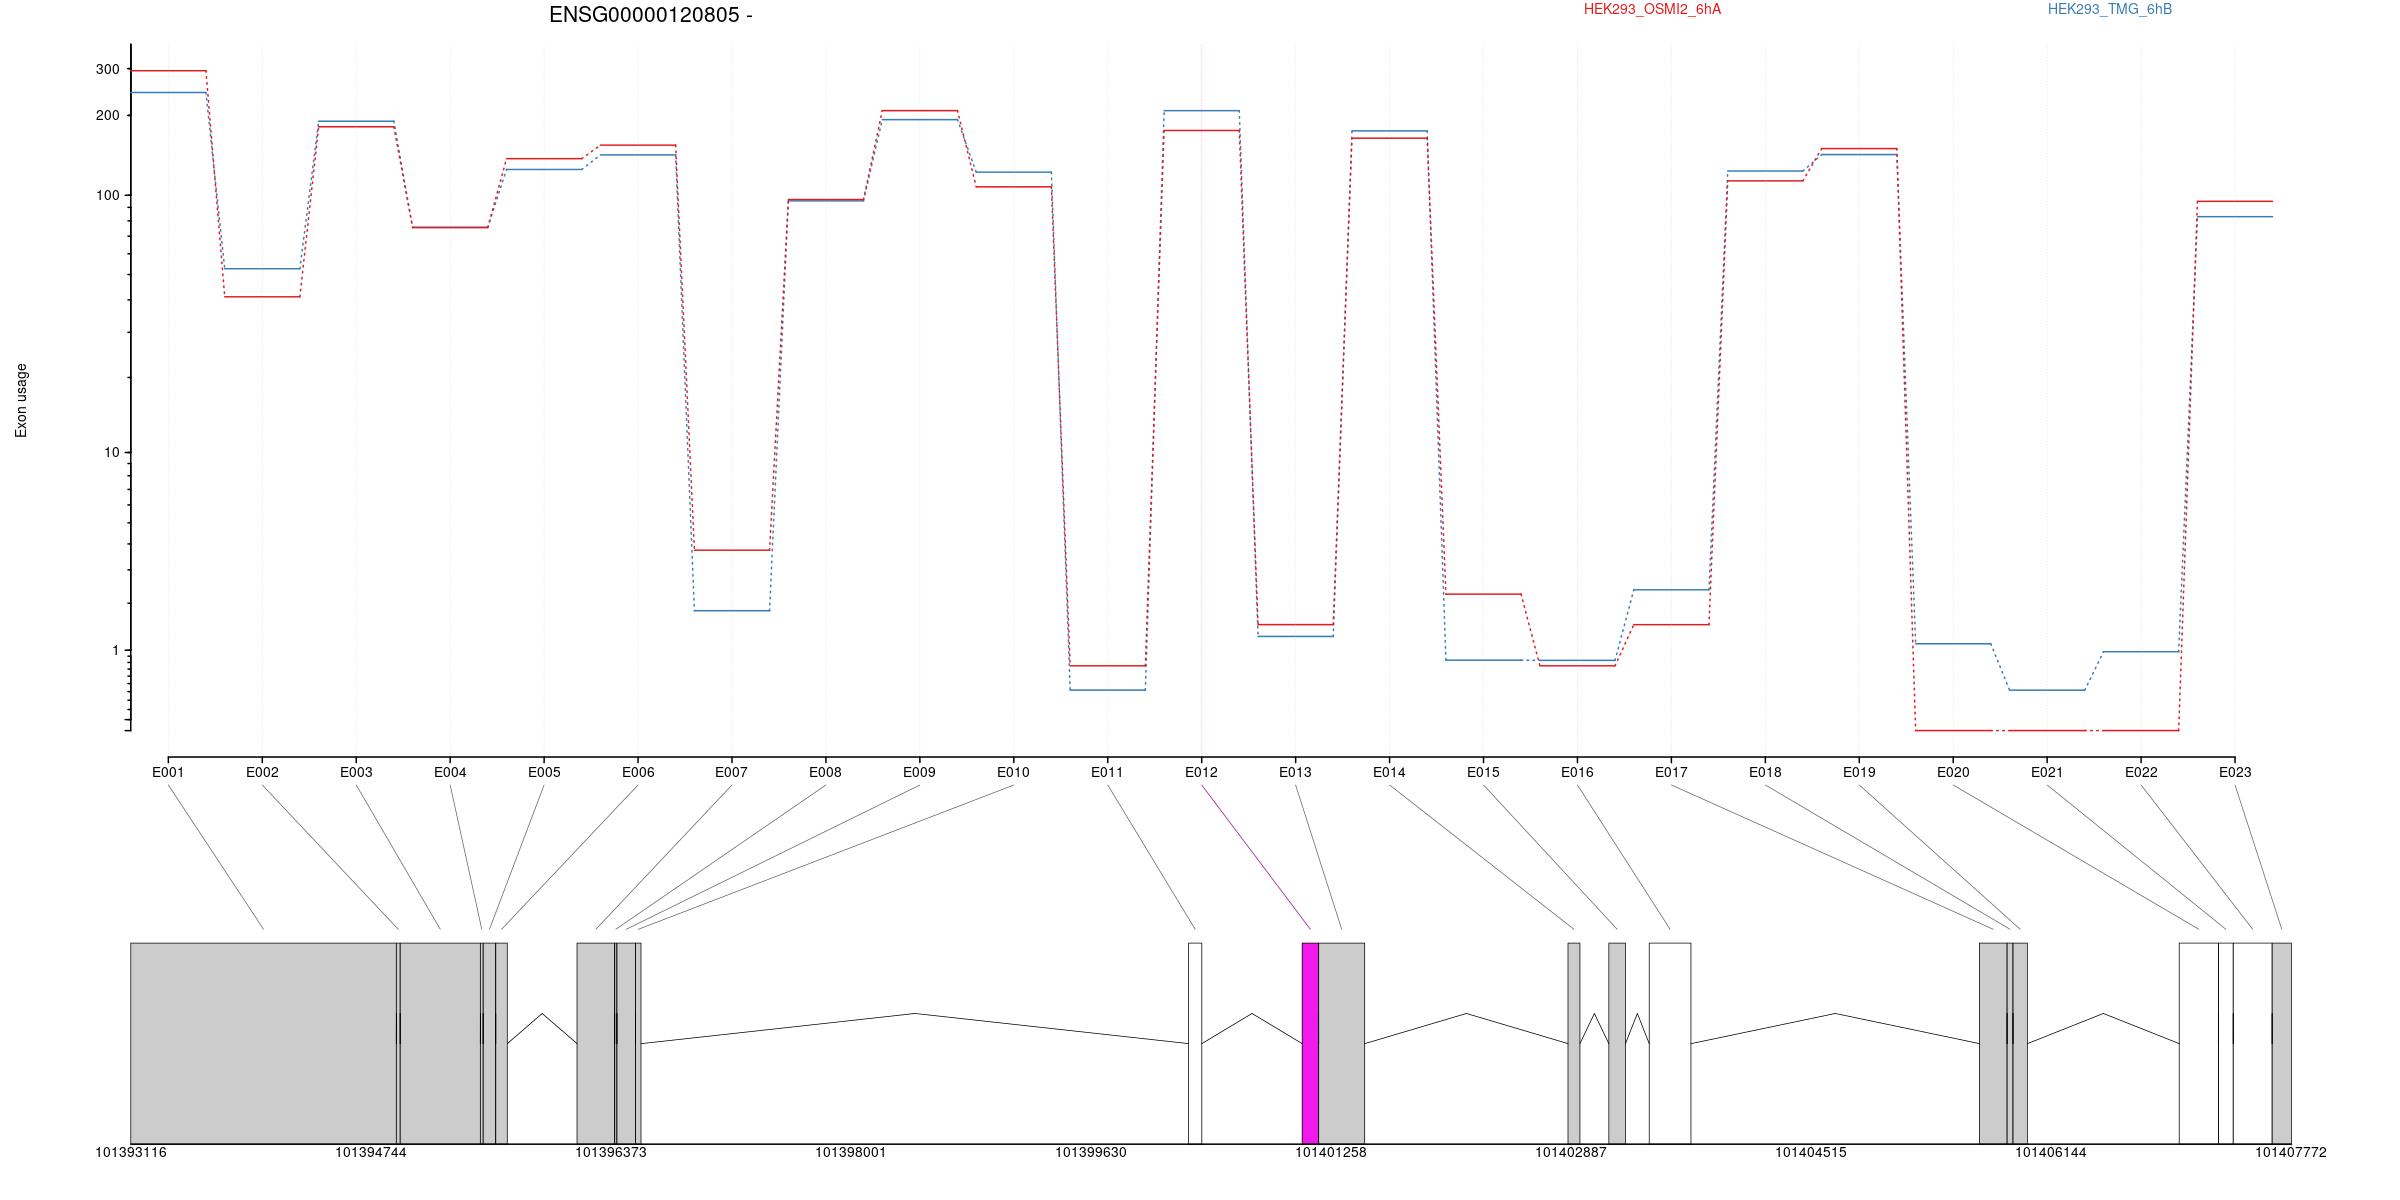Select the HEK293_TMG_6hB legend label
Image resolution: width=2400 pixels, height=1200 pixels.
tap(2109, 9)
